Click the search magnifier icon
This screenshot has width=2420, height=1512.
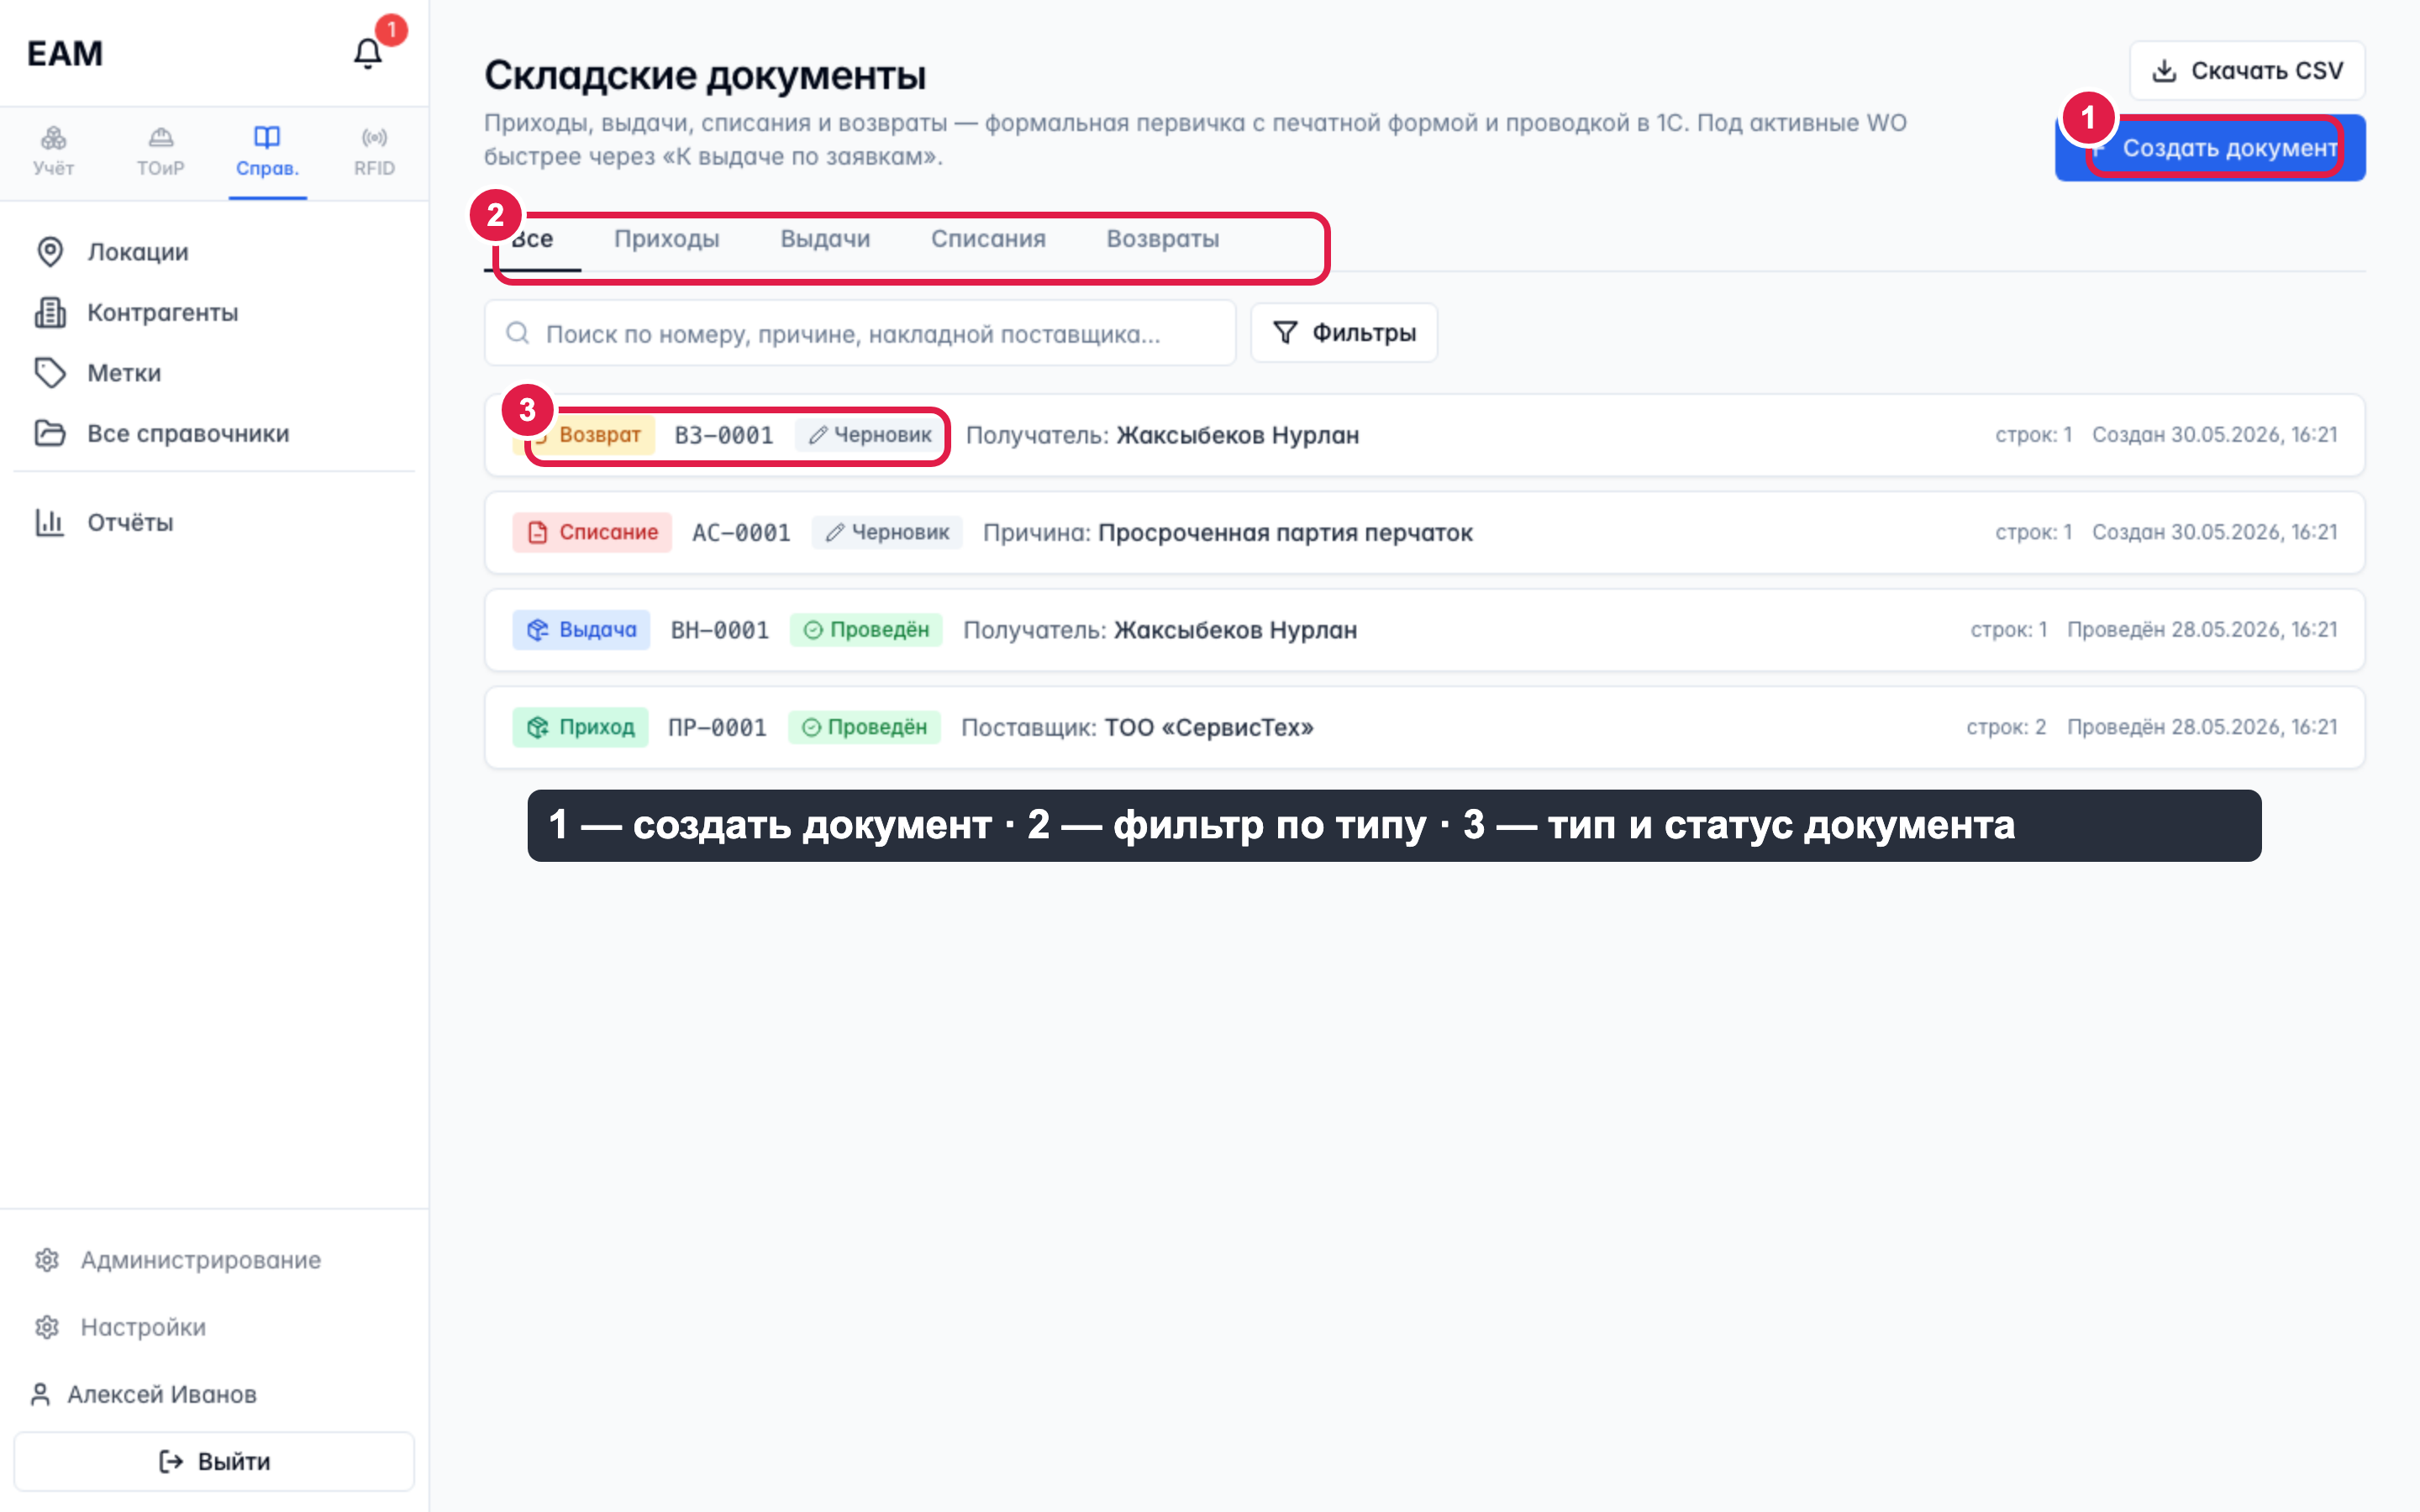pyautogui.click(x=517, y=333)
